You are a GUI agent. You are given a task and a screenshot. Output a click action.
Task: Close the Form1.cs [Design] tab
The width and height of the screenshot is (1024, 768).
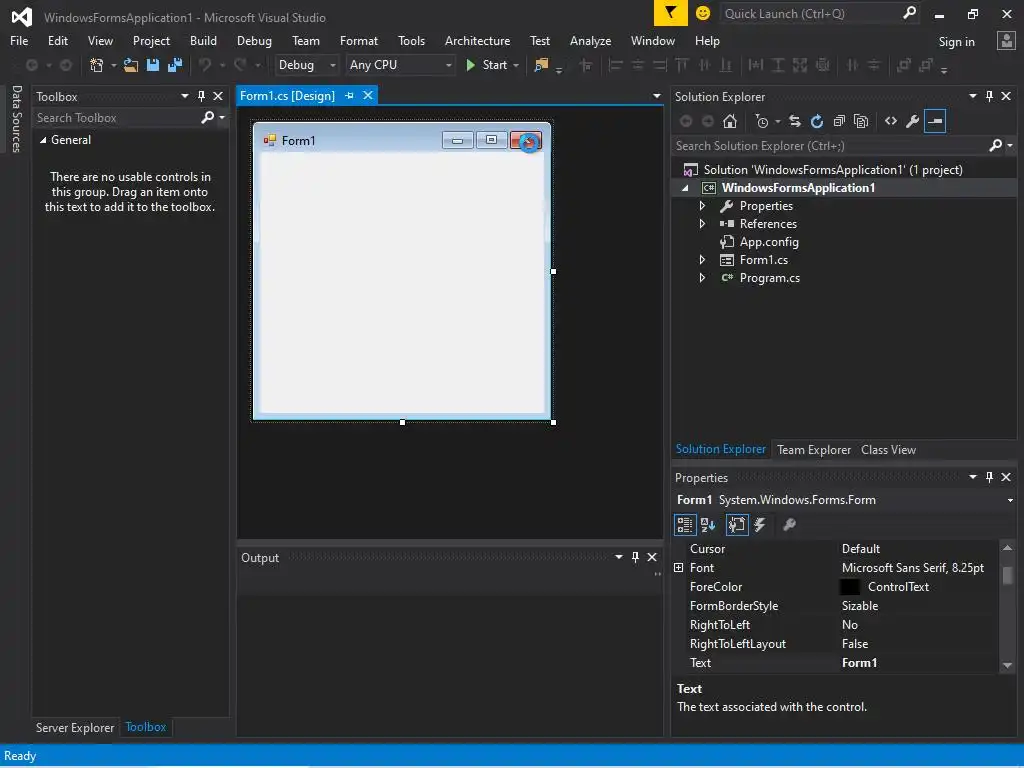click(368, 95)
